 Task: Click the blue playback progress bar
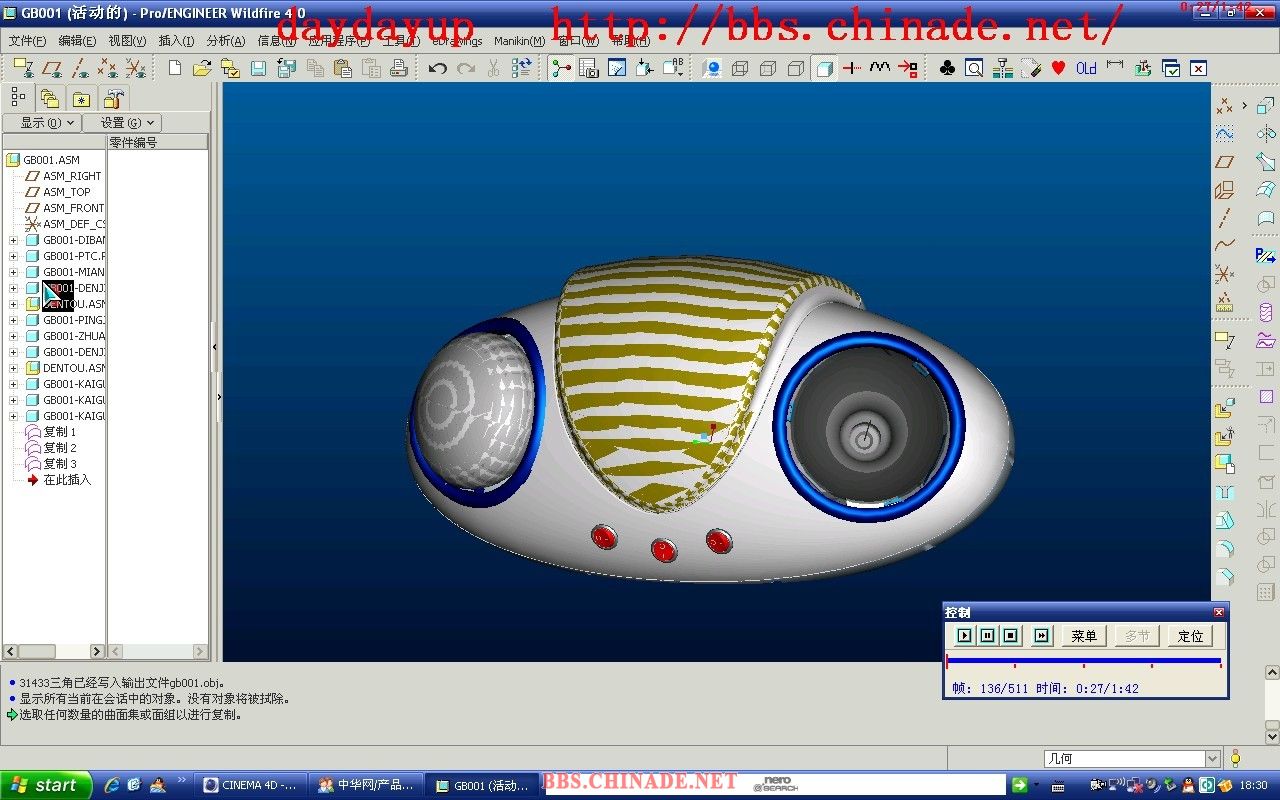[1083, 660]
